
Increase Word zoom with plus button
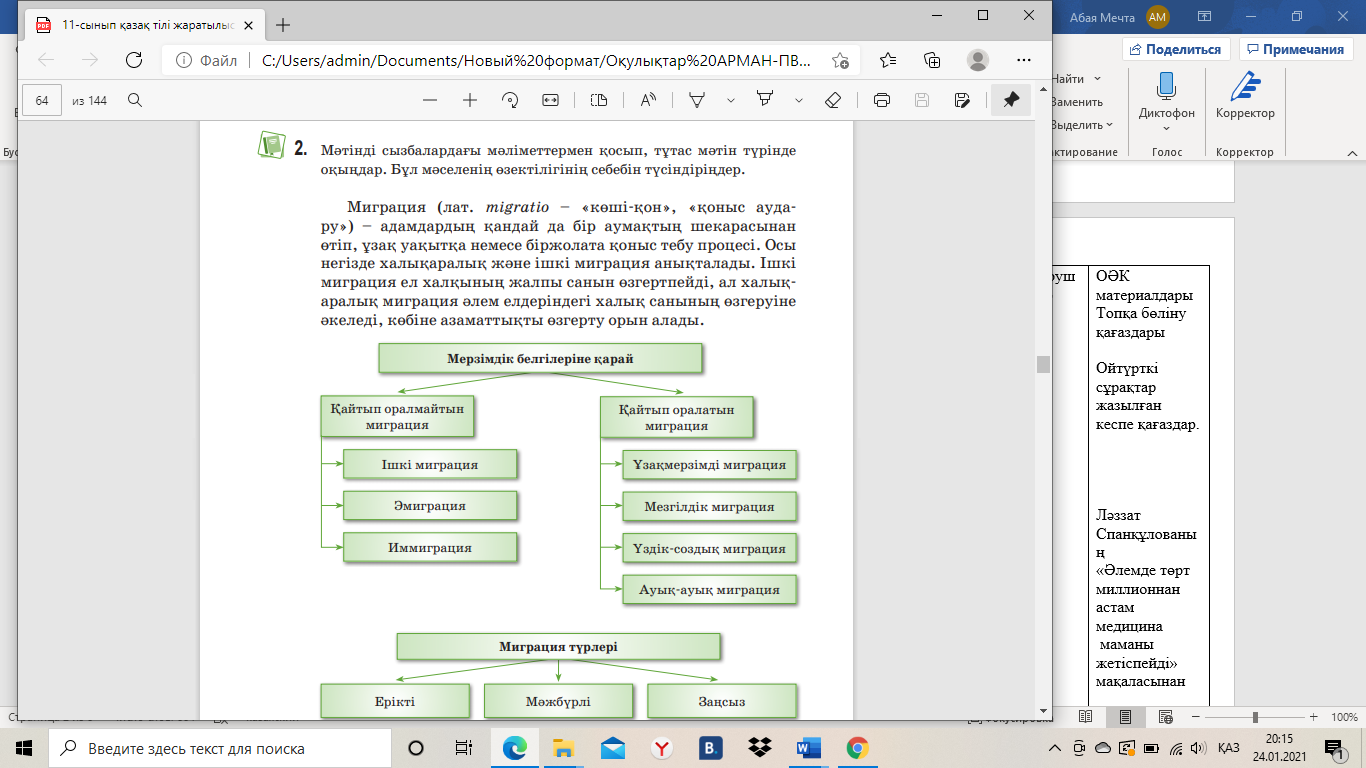1314,717
